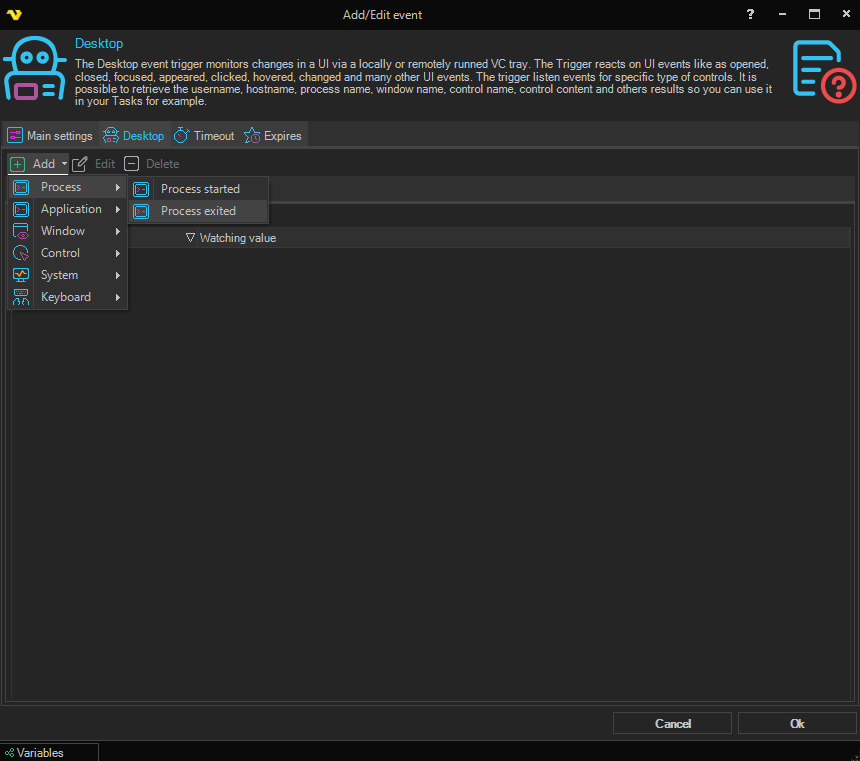
Task: Click the Process menu icon
Action: (21, 187)
